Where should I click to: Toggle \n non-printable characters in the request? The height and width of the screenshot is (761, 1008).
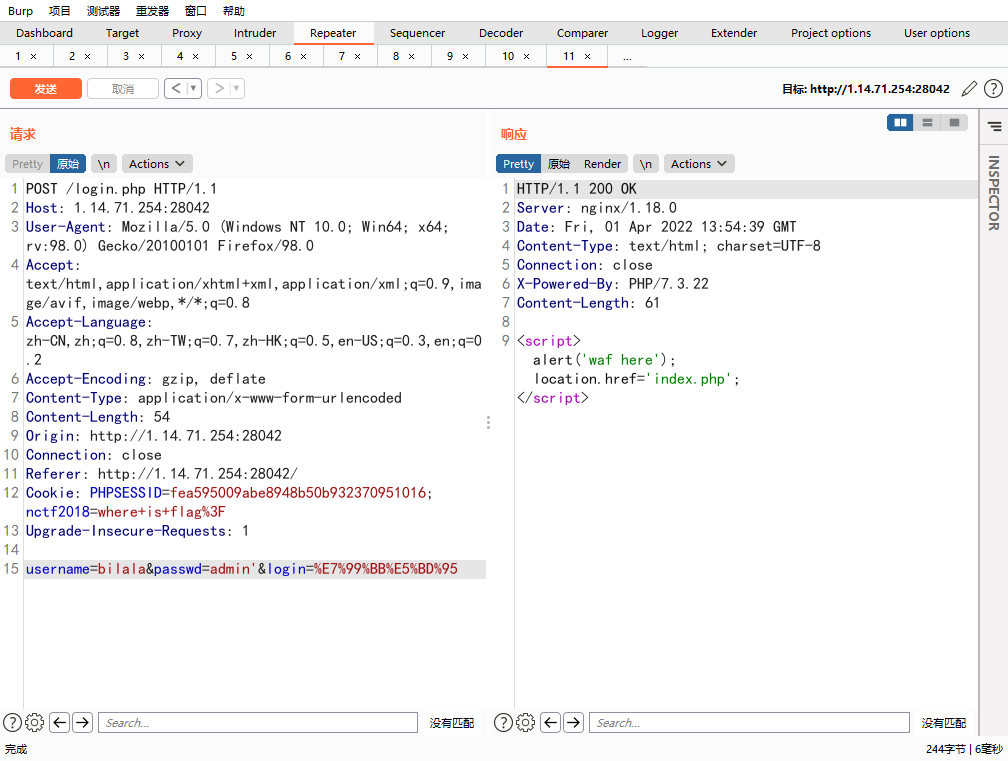tap(104, 164)
